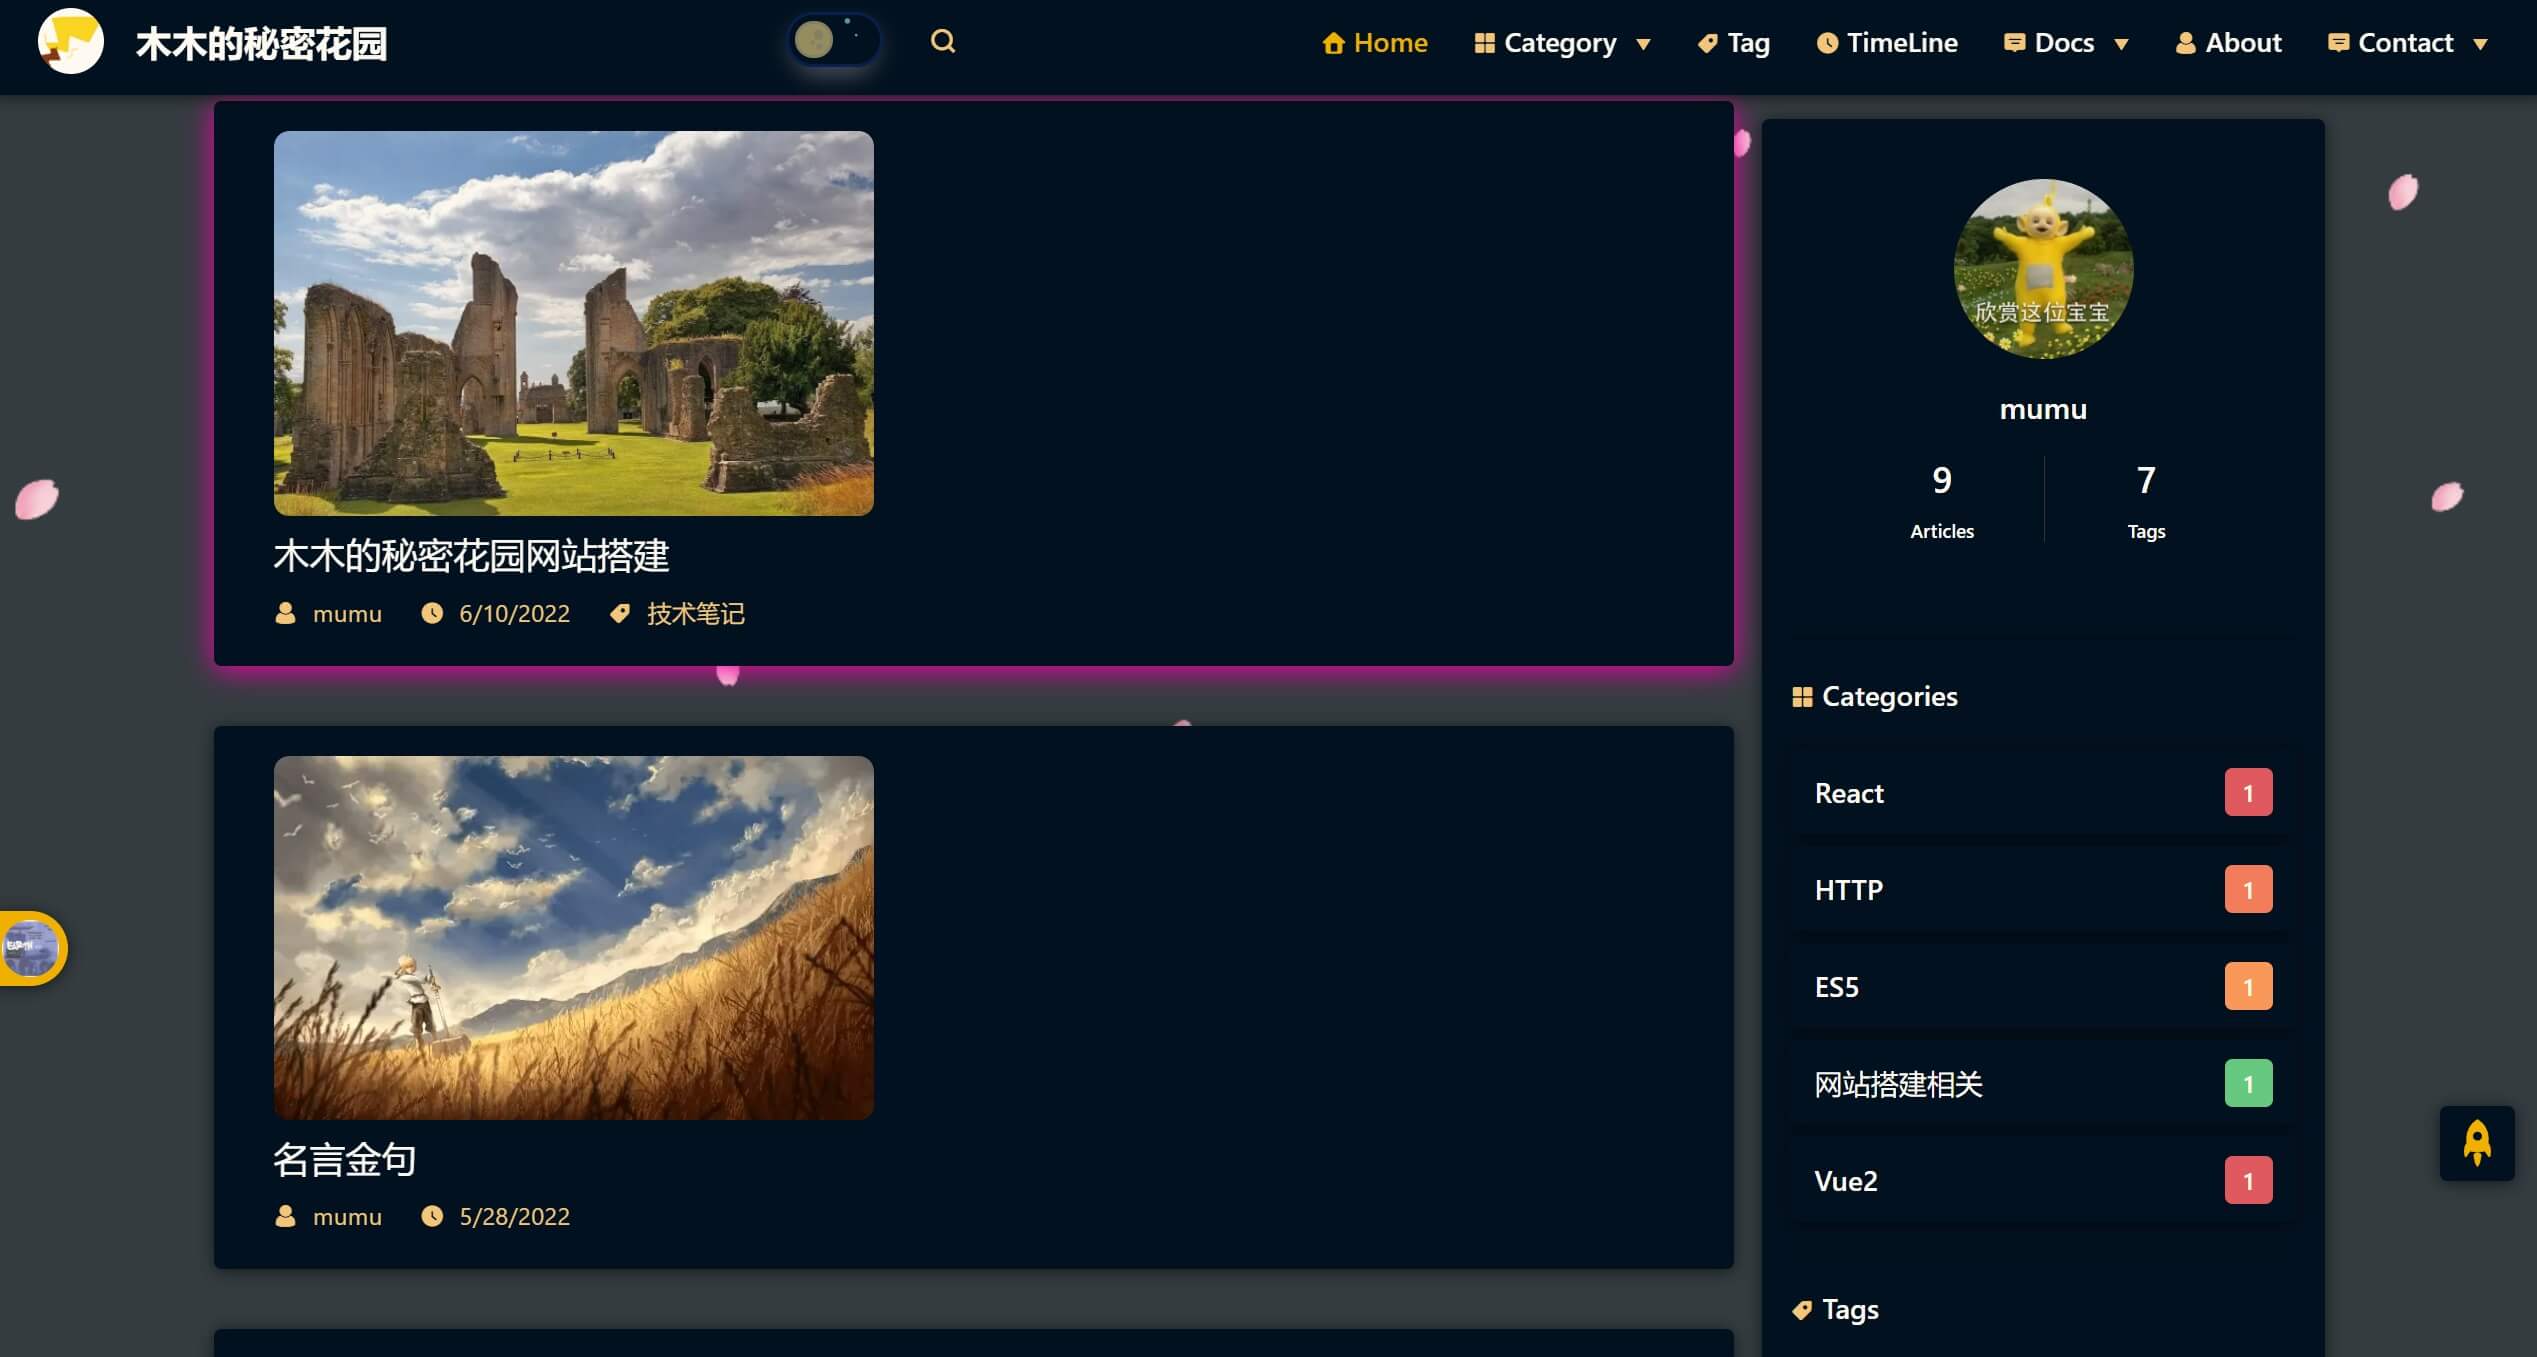Toggle the dark/light mode switch
This screenshot has height=1357, width=2537.
click(836, 40)
